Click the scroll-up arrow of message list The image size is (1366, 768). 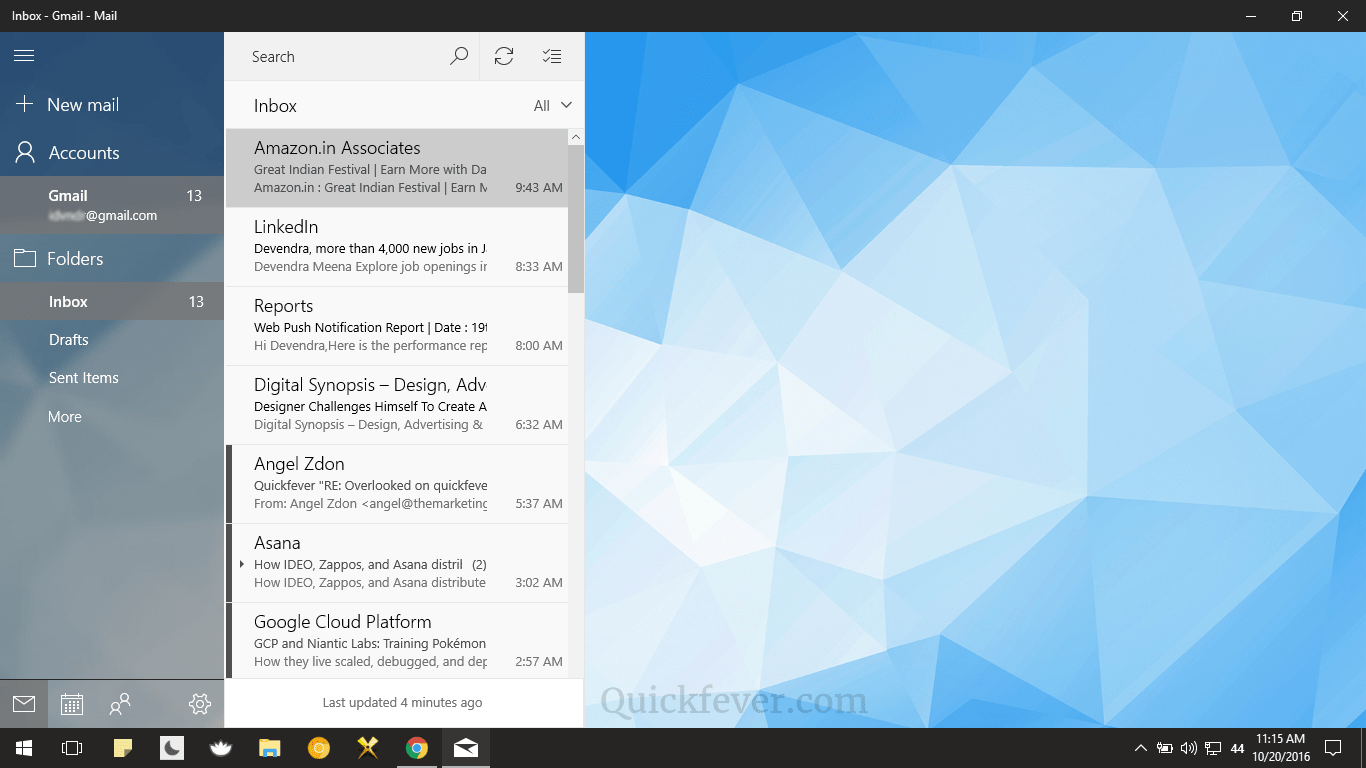[x=576, y=137]
